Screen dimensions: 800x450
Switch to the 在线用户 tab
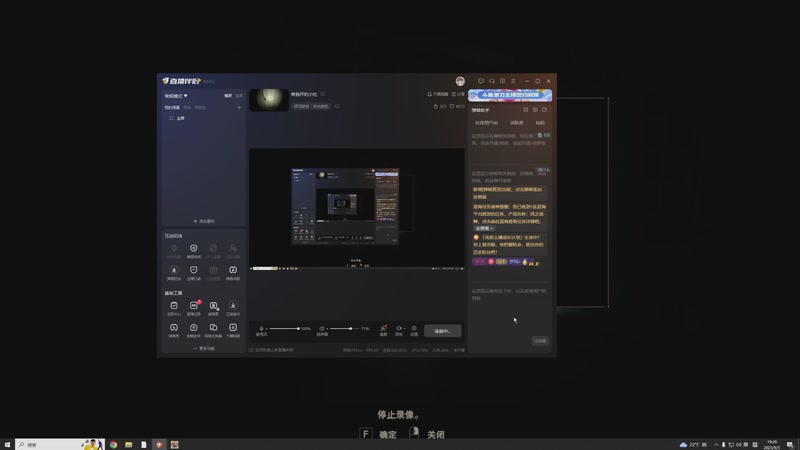tap(486, 123)
